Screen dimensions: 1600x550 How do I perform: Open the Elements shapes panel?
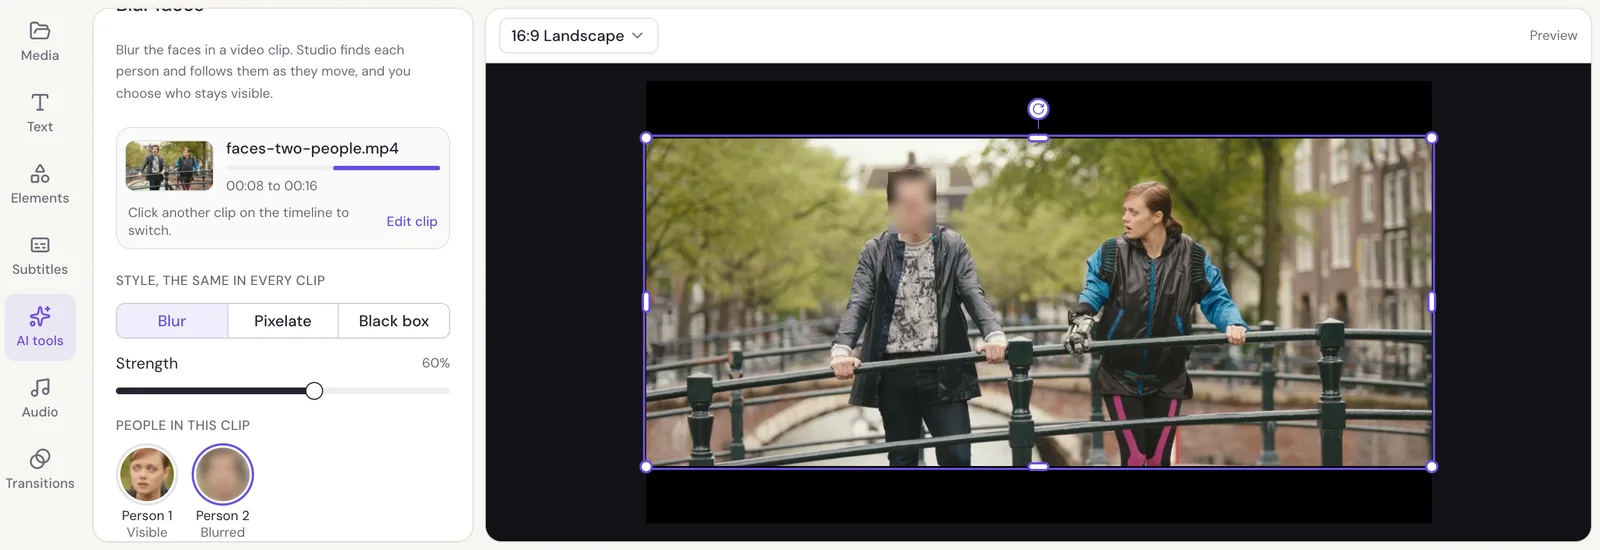(40, 185)
